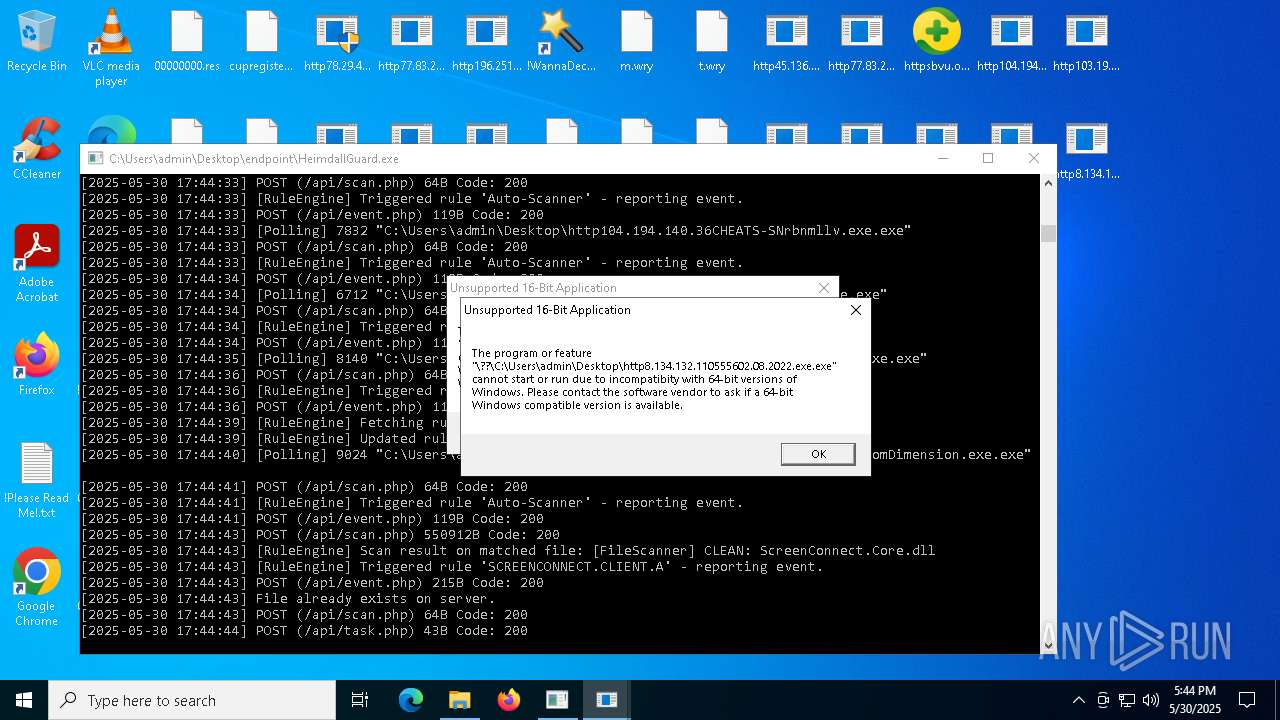This screenshot has height=720, width=1280.
Task: Select the http104.194... file icon
Action: [1011, 42]
